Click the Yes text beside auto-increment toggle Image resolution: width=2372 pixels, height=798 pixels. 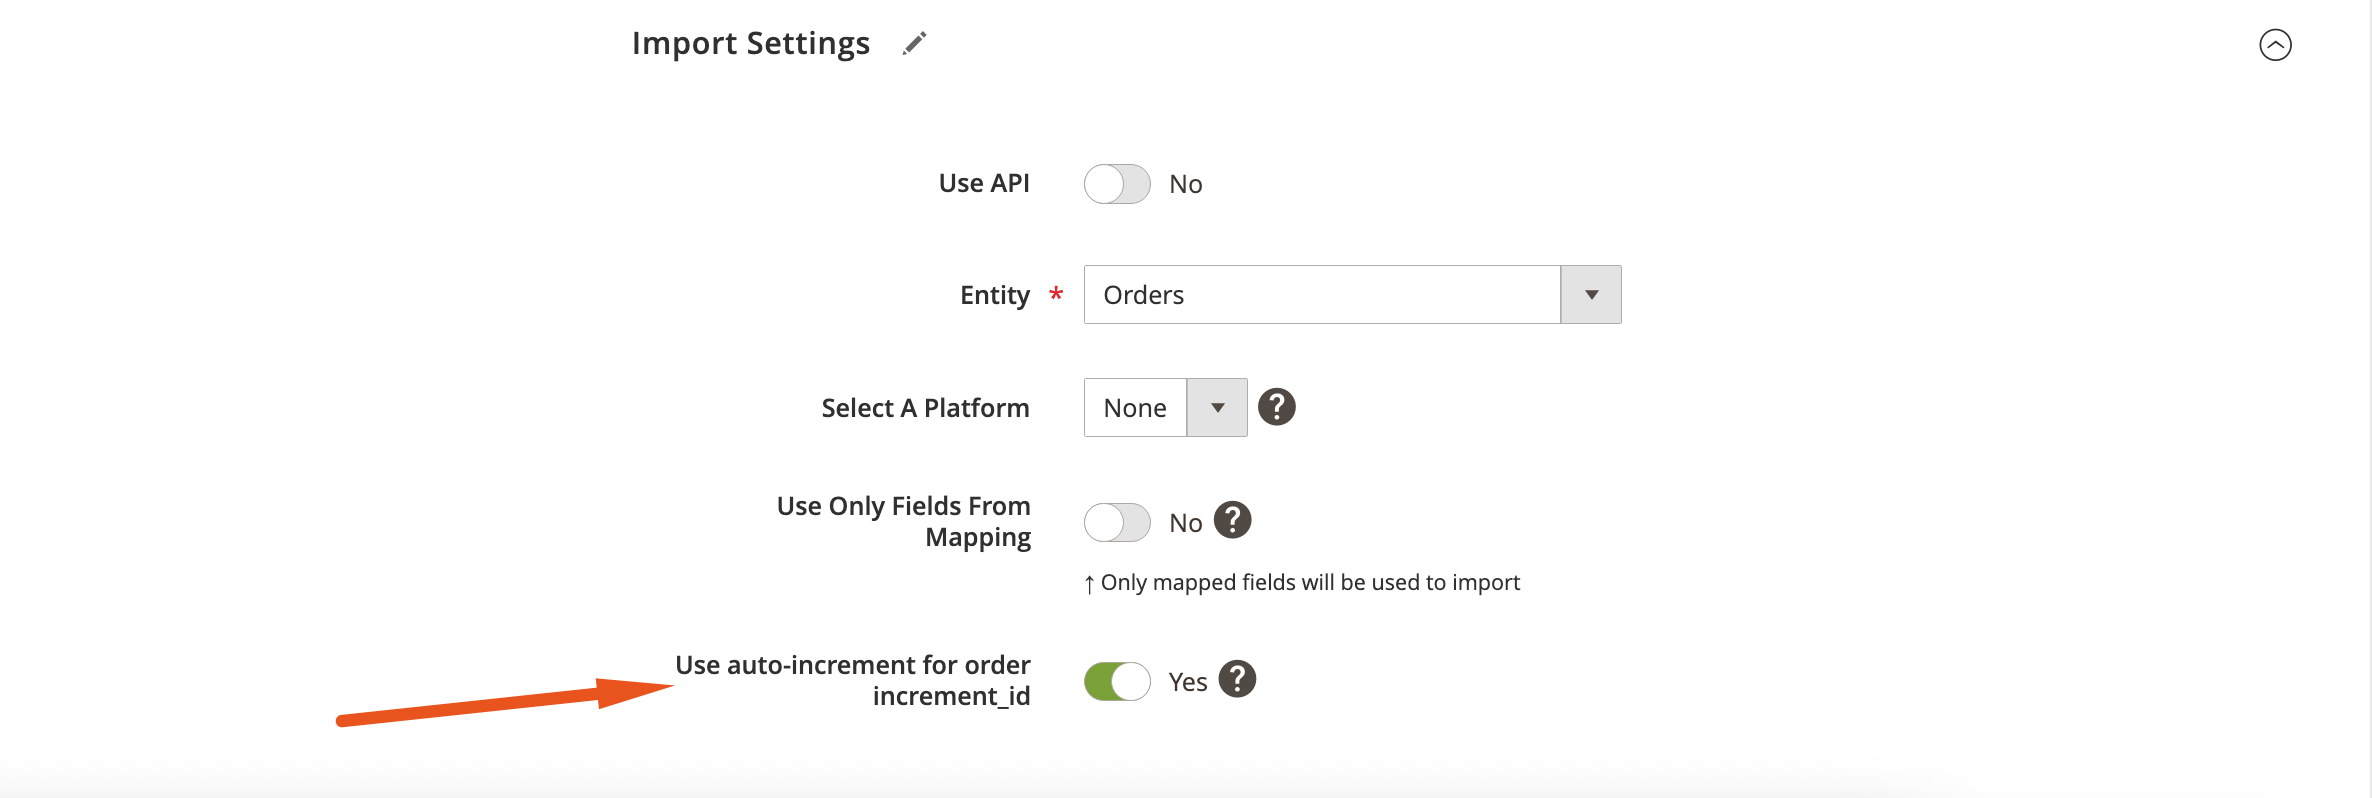coord(1187,682)
